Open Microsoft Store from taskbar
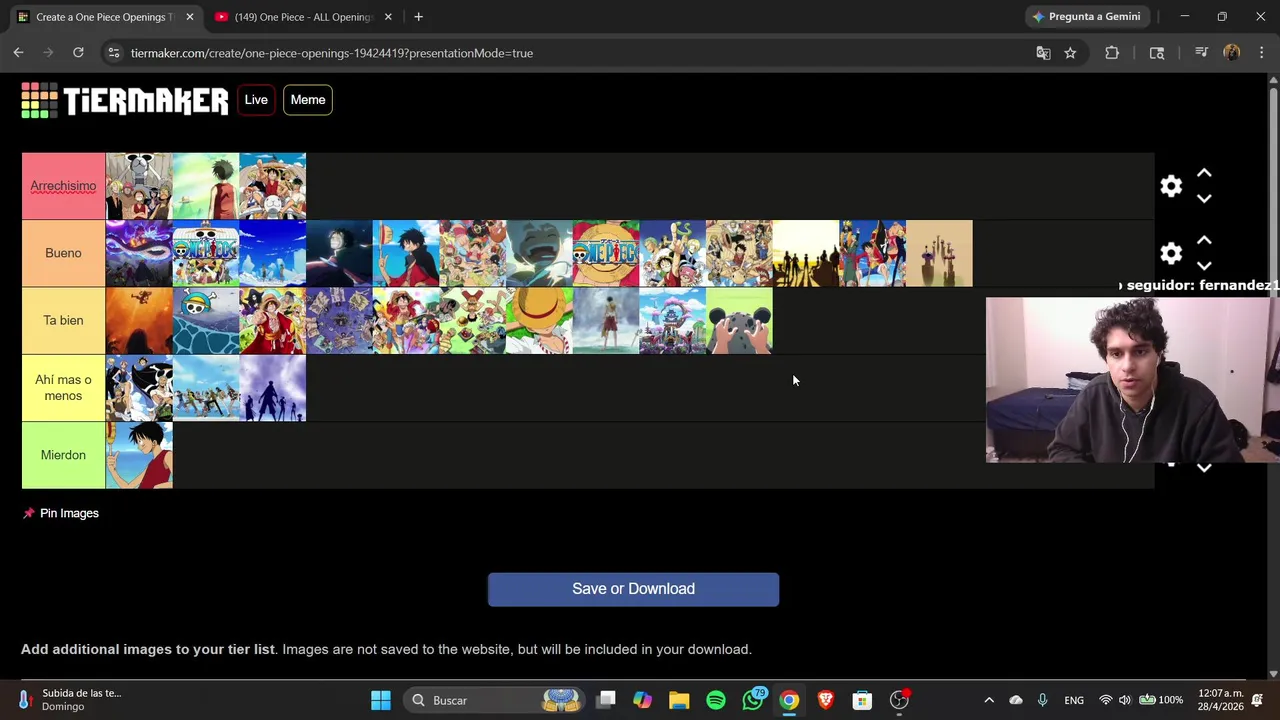 [x=862, y=700]
